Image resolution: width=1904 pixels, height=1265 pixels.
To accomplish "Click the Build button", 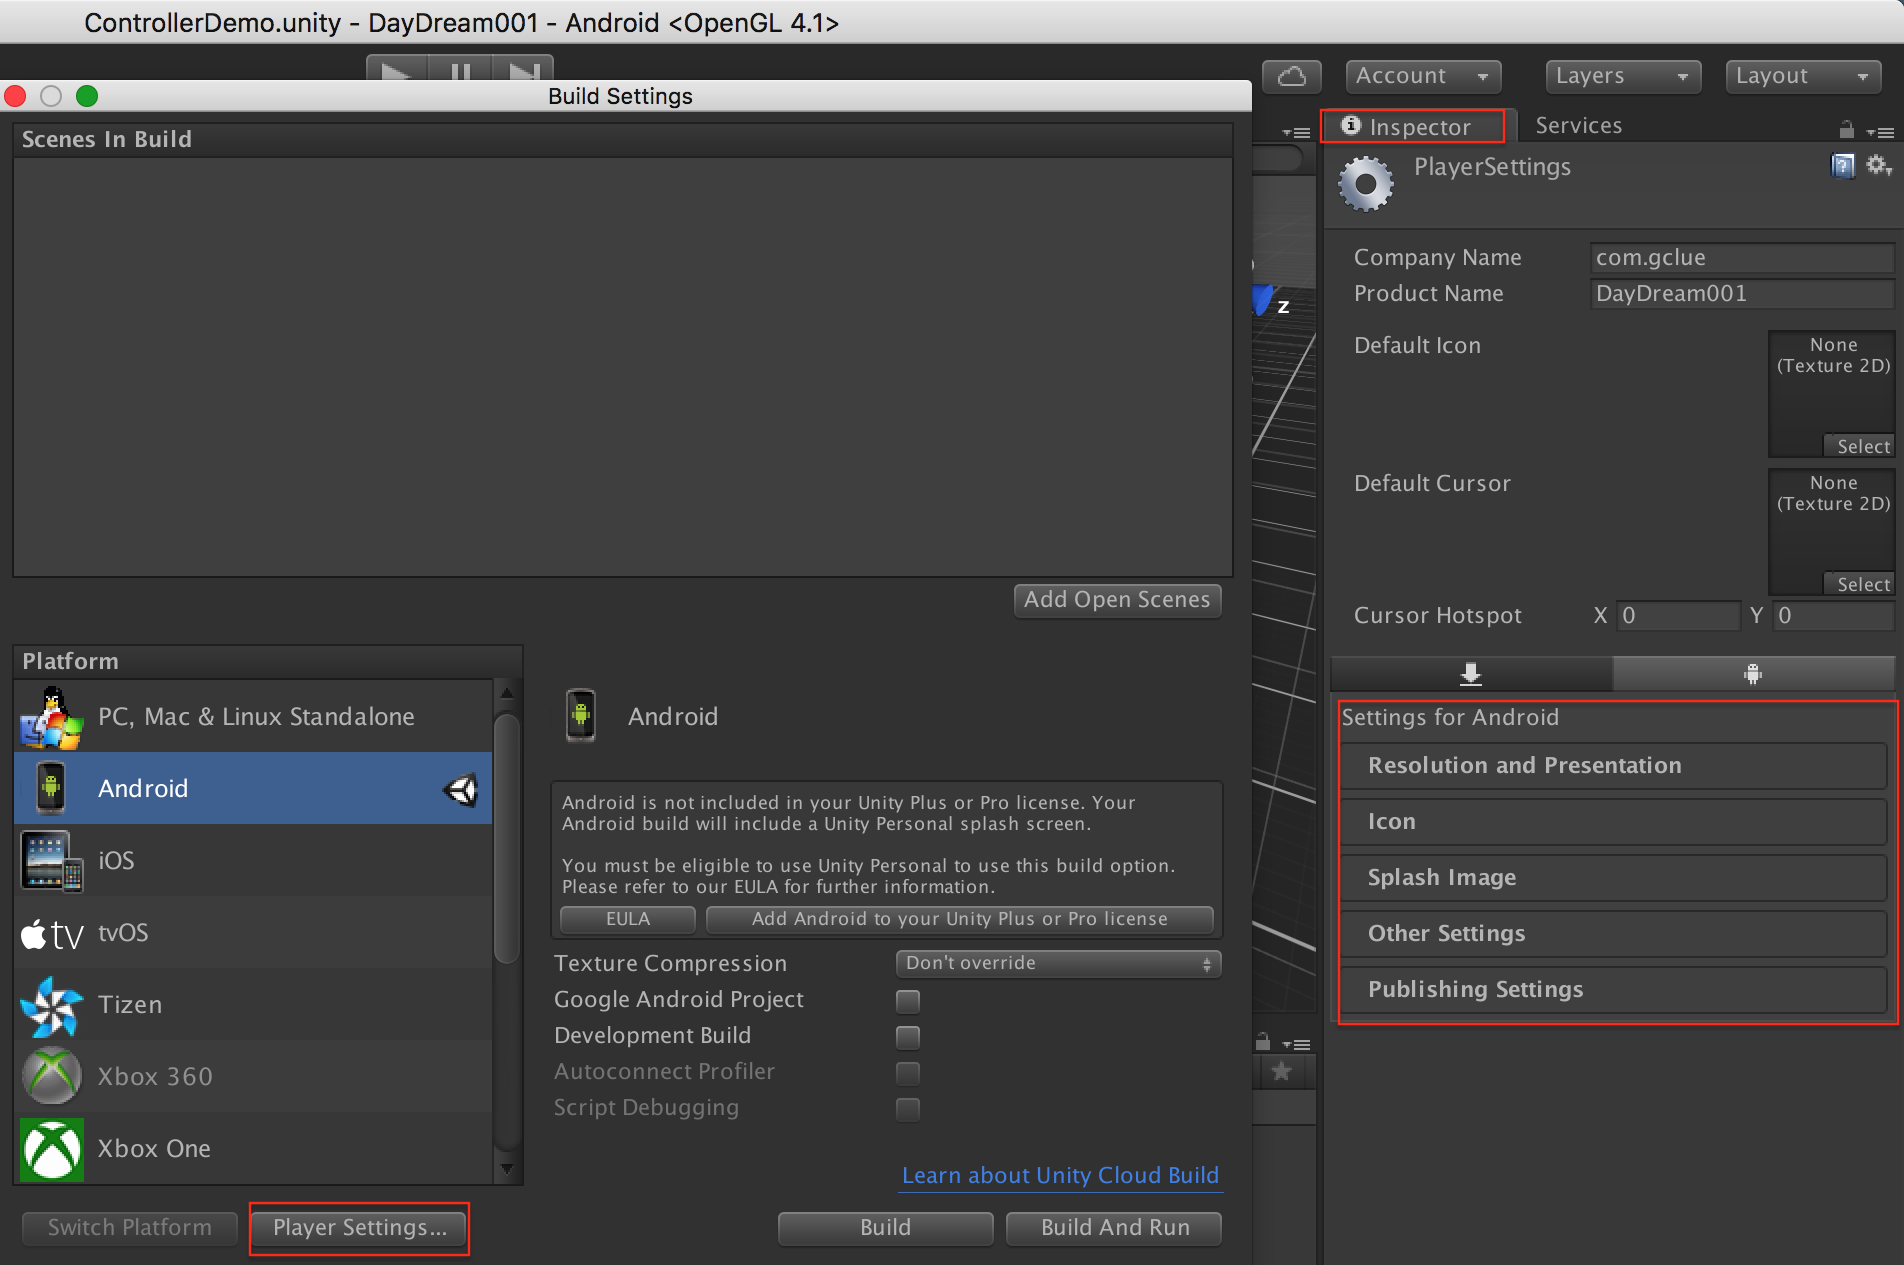I will point(886,1228).
